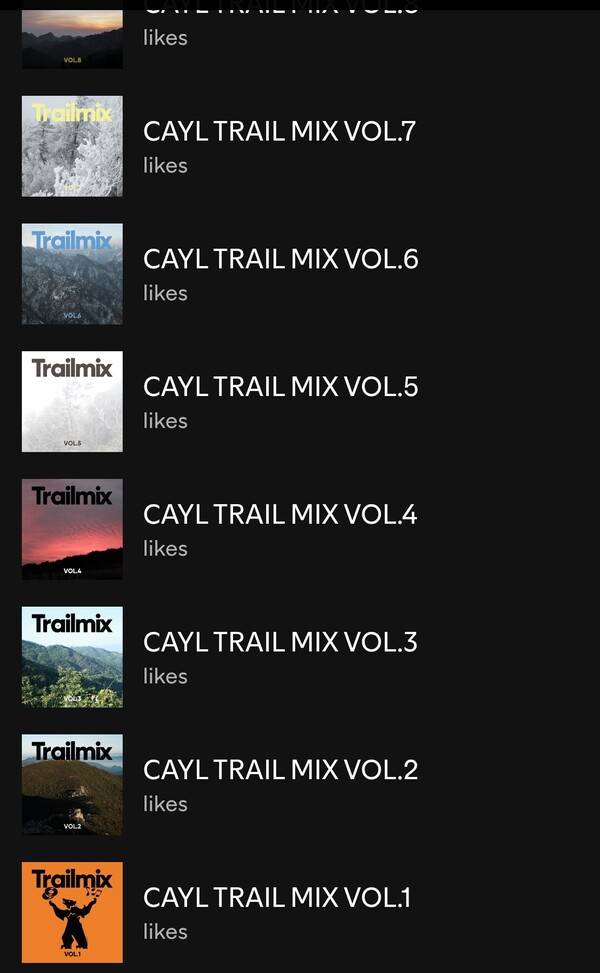Screen dimensions: 600x973
Task: Tap likes text under the Vol.8 entry
Action: 165,38
